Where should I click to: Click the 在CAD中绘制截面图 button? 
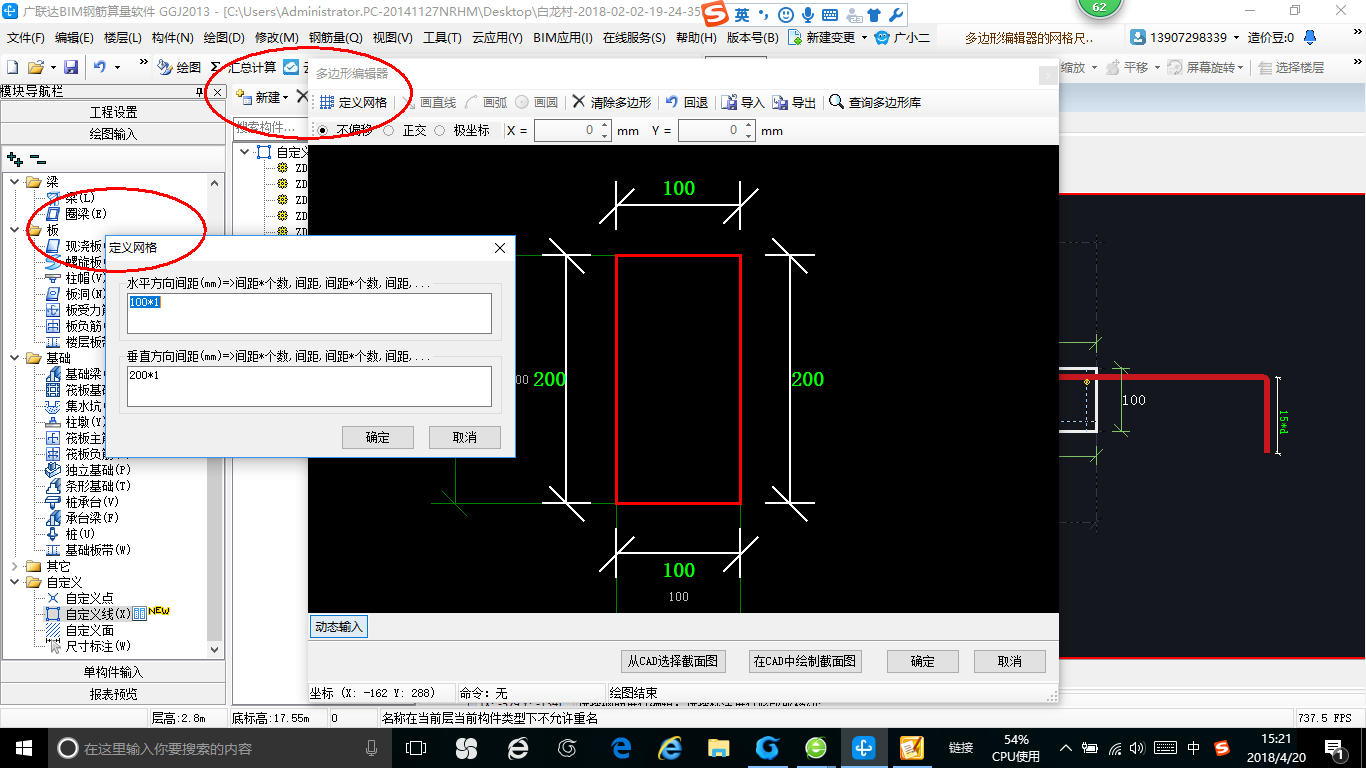804,661
